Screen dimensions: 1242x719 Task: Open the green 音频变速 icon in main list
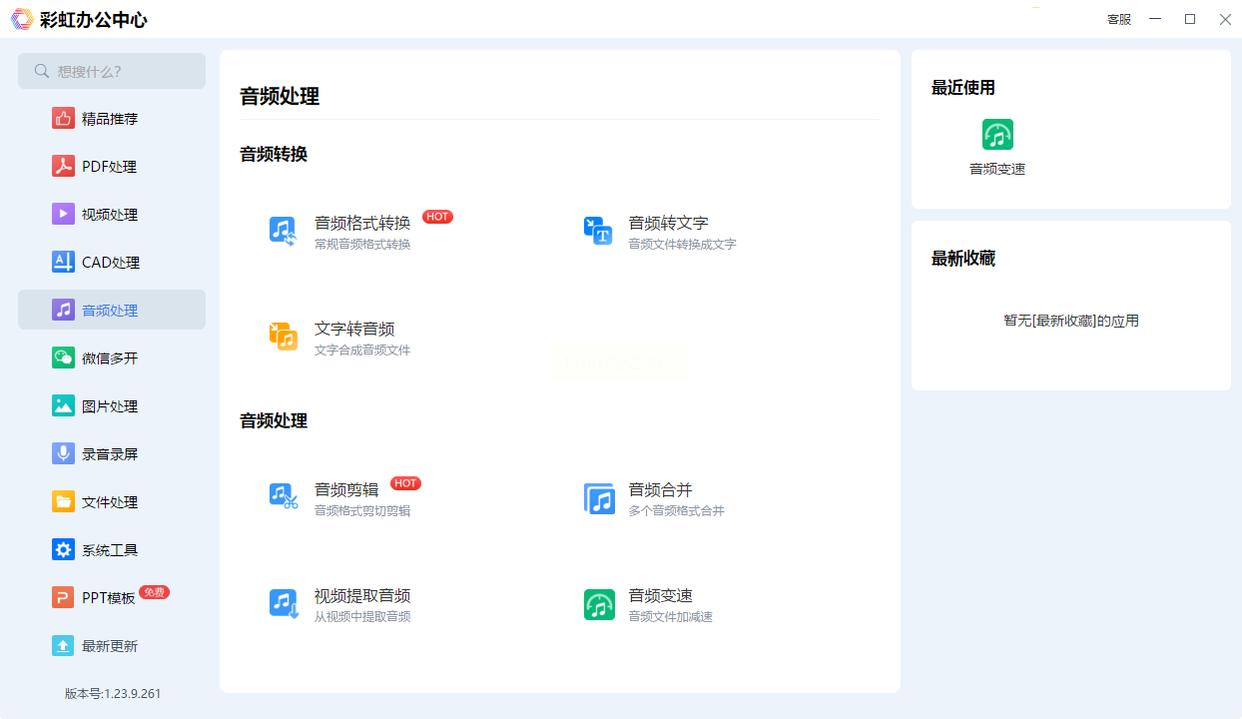(x=599, y=604)
